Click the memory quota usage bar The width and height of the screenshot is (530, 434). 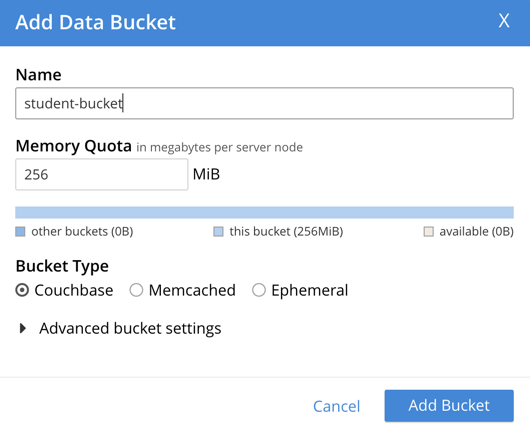pos(264,212)
